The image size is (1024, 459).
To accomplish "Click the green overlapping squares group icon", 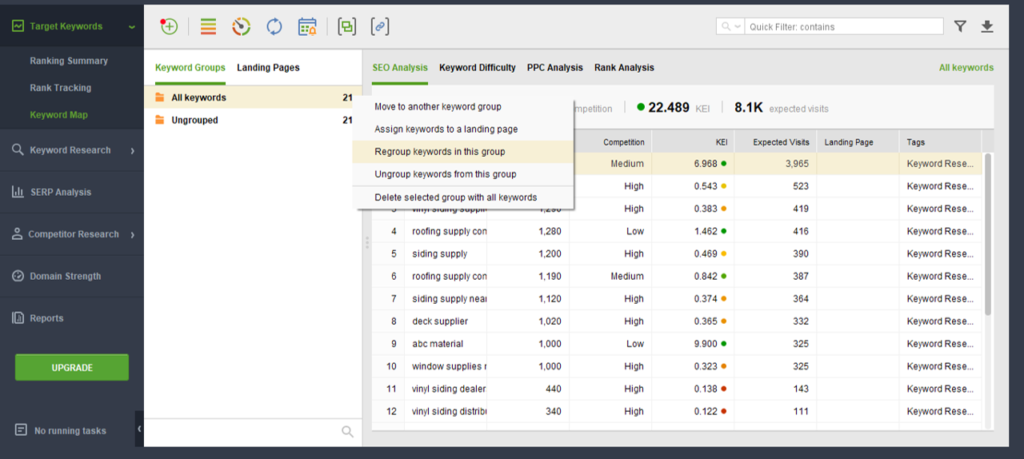I will coord(347,26).
